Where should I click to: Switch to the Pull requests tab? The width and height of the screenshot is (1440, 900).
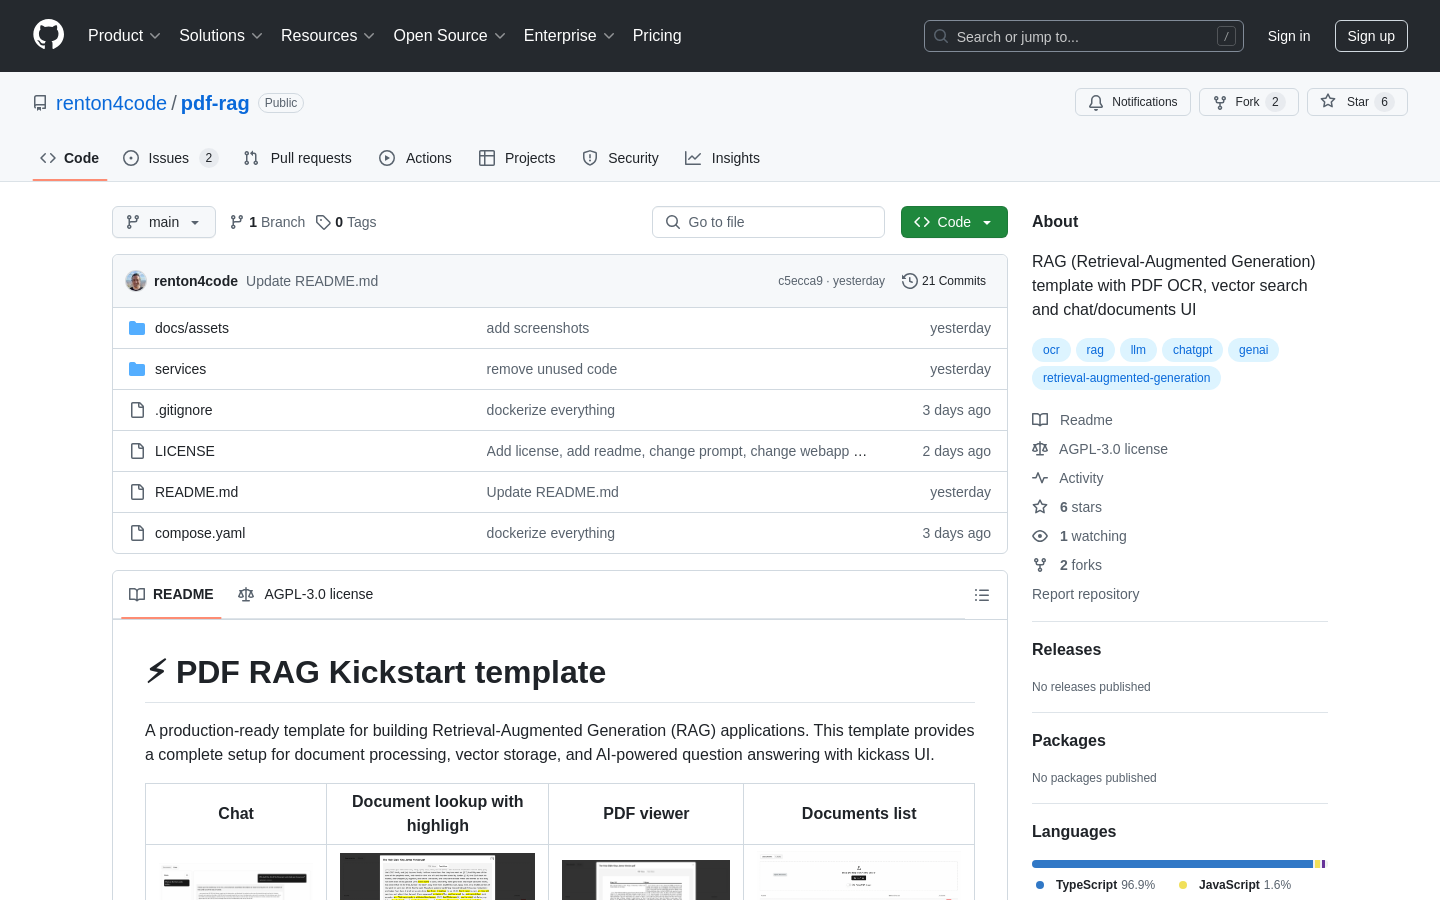298,158
